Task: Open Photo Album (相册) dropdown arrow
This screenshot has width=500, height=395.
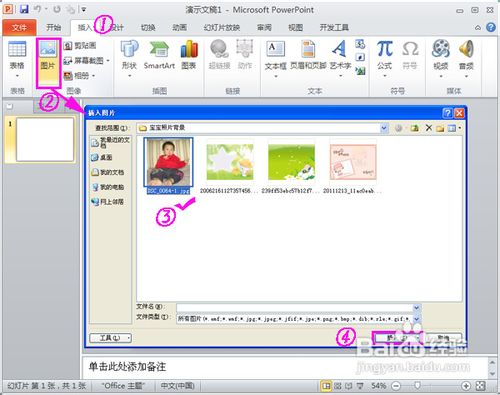Action: click(94, 76)
